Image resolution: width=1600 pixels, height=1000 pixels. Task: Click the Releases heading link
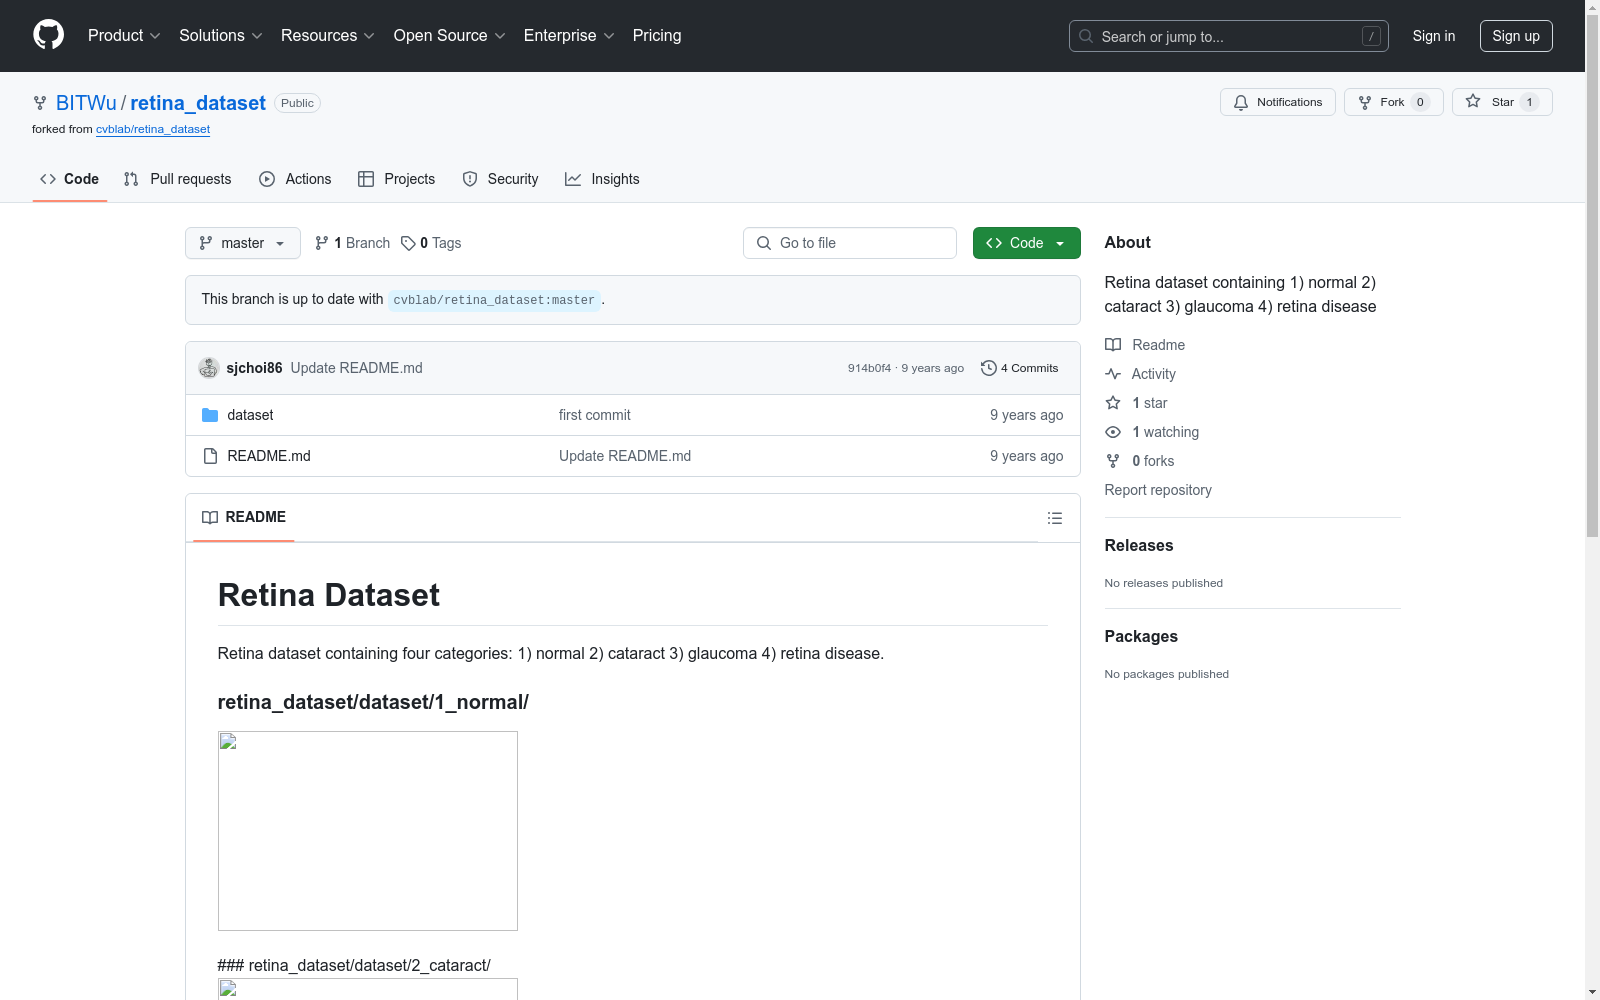pos(1139,545)
